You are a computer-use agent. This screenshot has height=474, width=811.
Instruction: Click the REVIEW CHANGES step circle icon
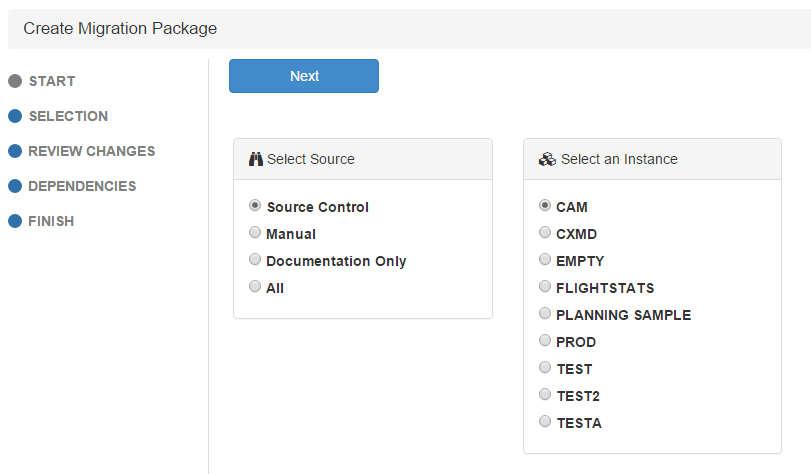[15, 151]
